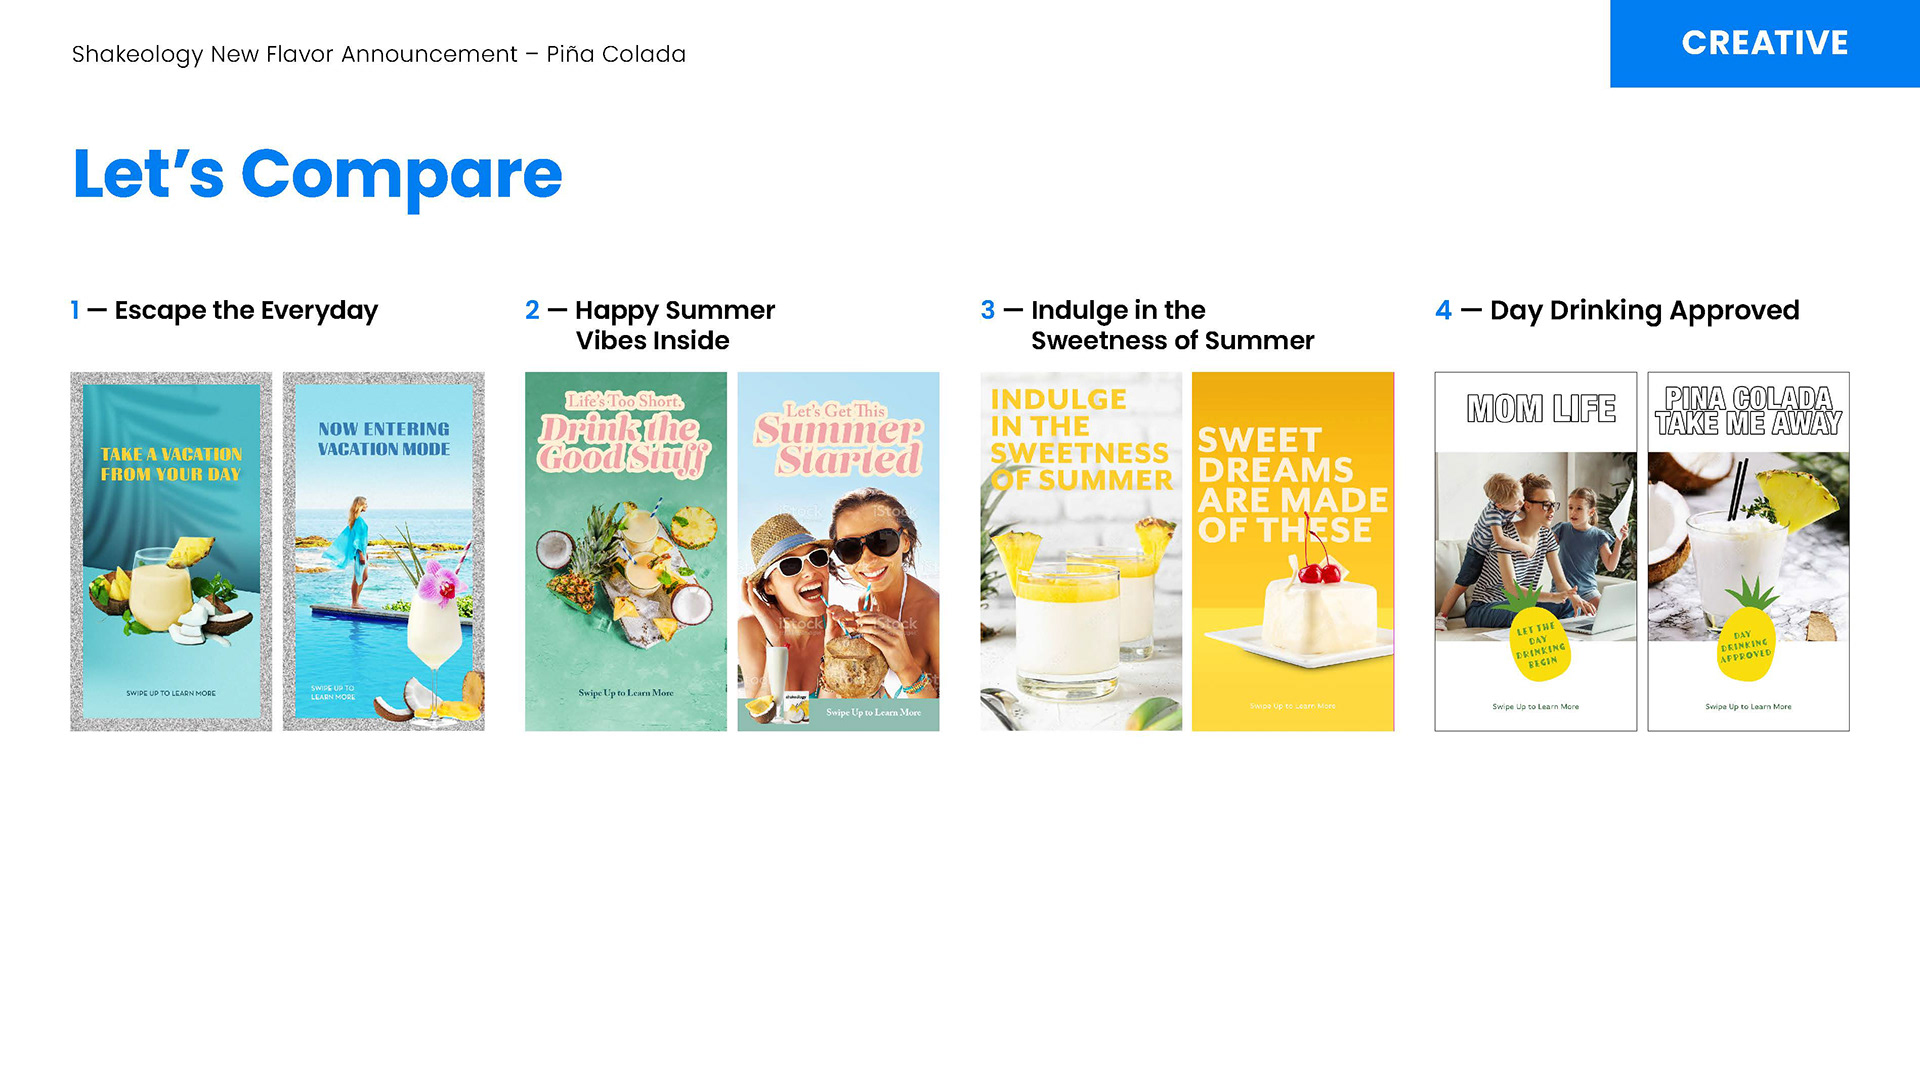Open the 'Pina Colada Take Me Away' thumbnail
1920x1080 pixels.
[1748, 551]
